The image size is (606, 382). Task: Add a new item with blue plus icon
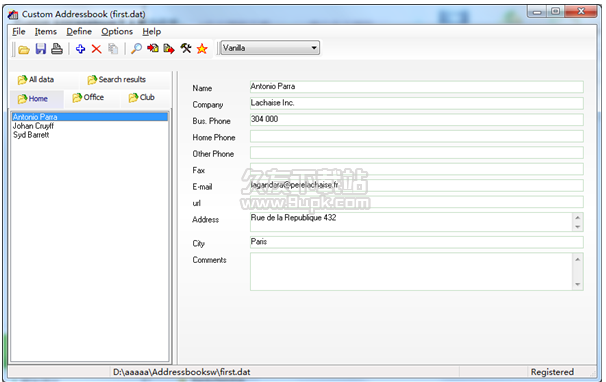[x=80, y=49]
